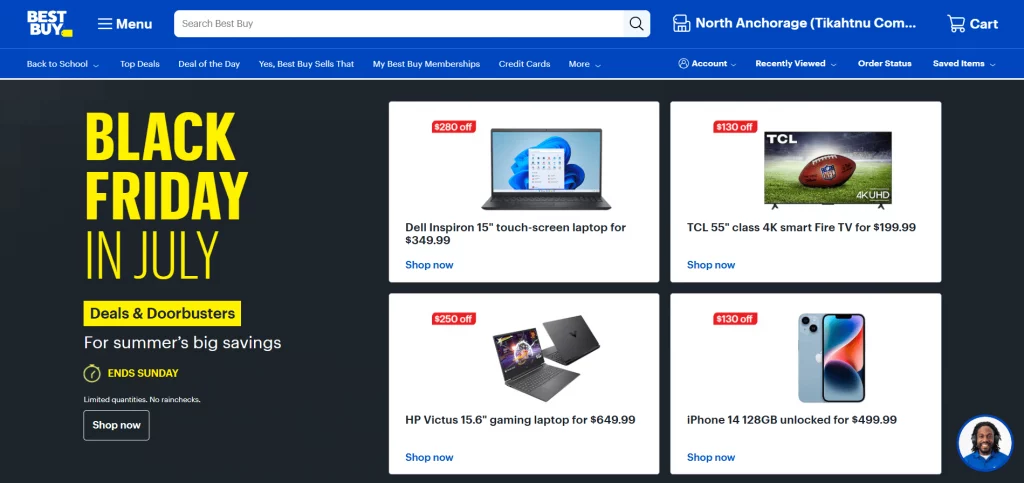Click the Dell Inspiron laptop image

(x=546, y=169)
